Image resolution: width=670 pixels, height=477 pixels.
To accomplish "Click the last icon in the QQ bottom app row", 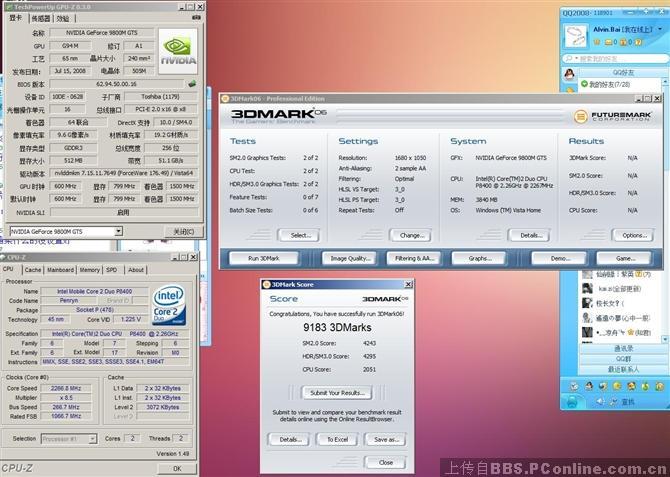I will click(659, 386).
